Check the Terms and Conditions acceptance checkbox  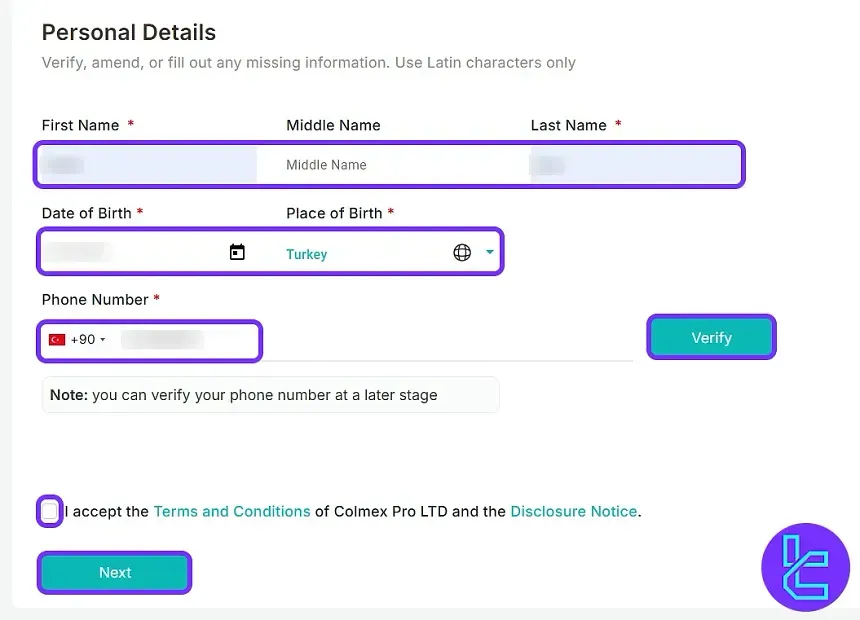[49, 511]
